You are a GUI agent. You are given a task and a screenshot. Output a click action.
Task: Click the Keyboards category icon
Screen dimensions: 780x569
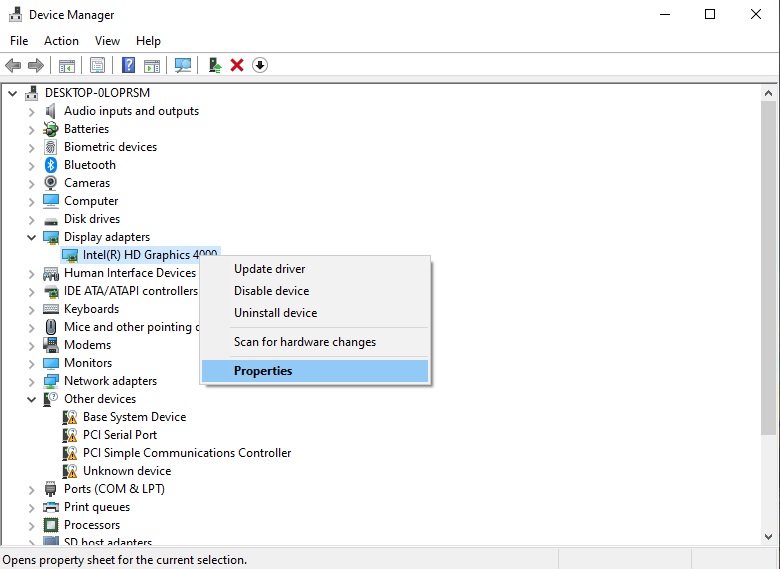[x=51, y=309]
